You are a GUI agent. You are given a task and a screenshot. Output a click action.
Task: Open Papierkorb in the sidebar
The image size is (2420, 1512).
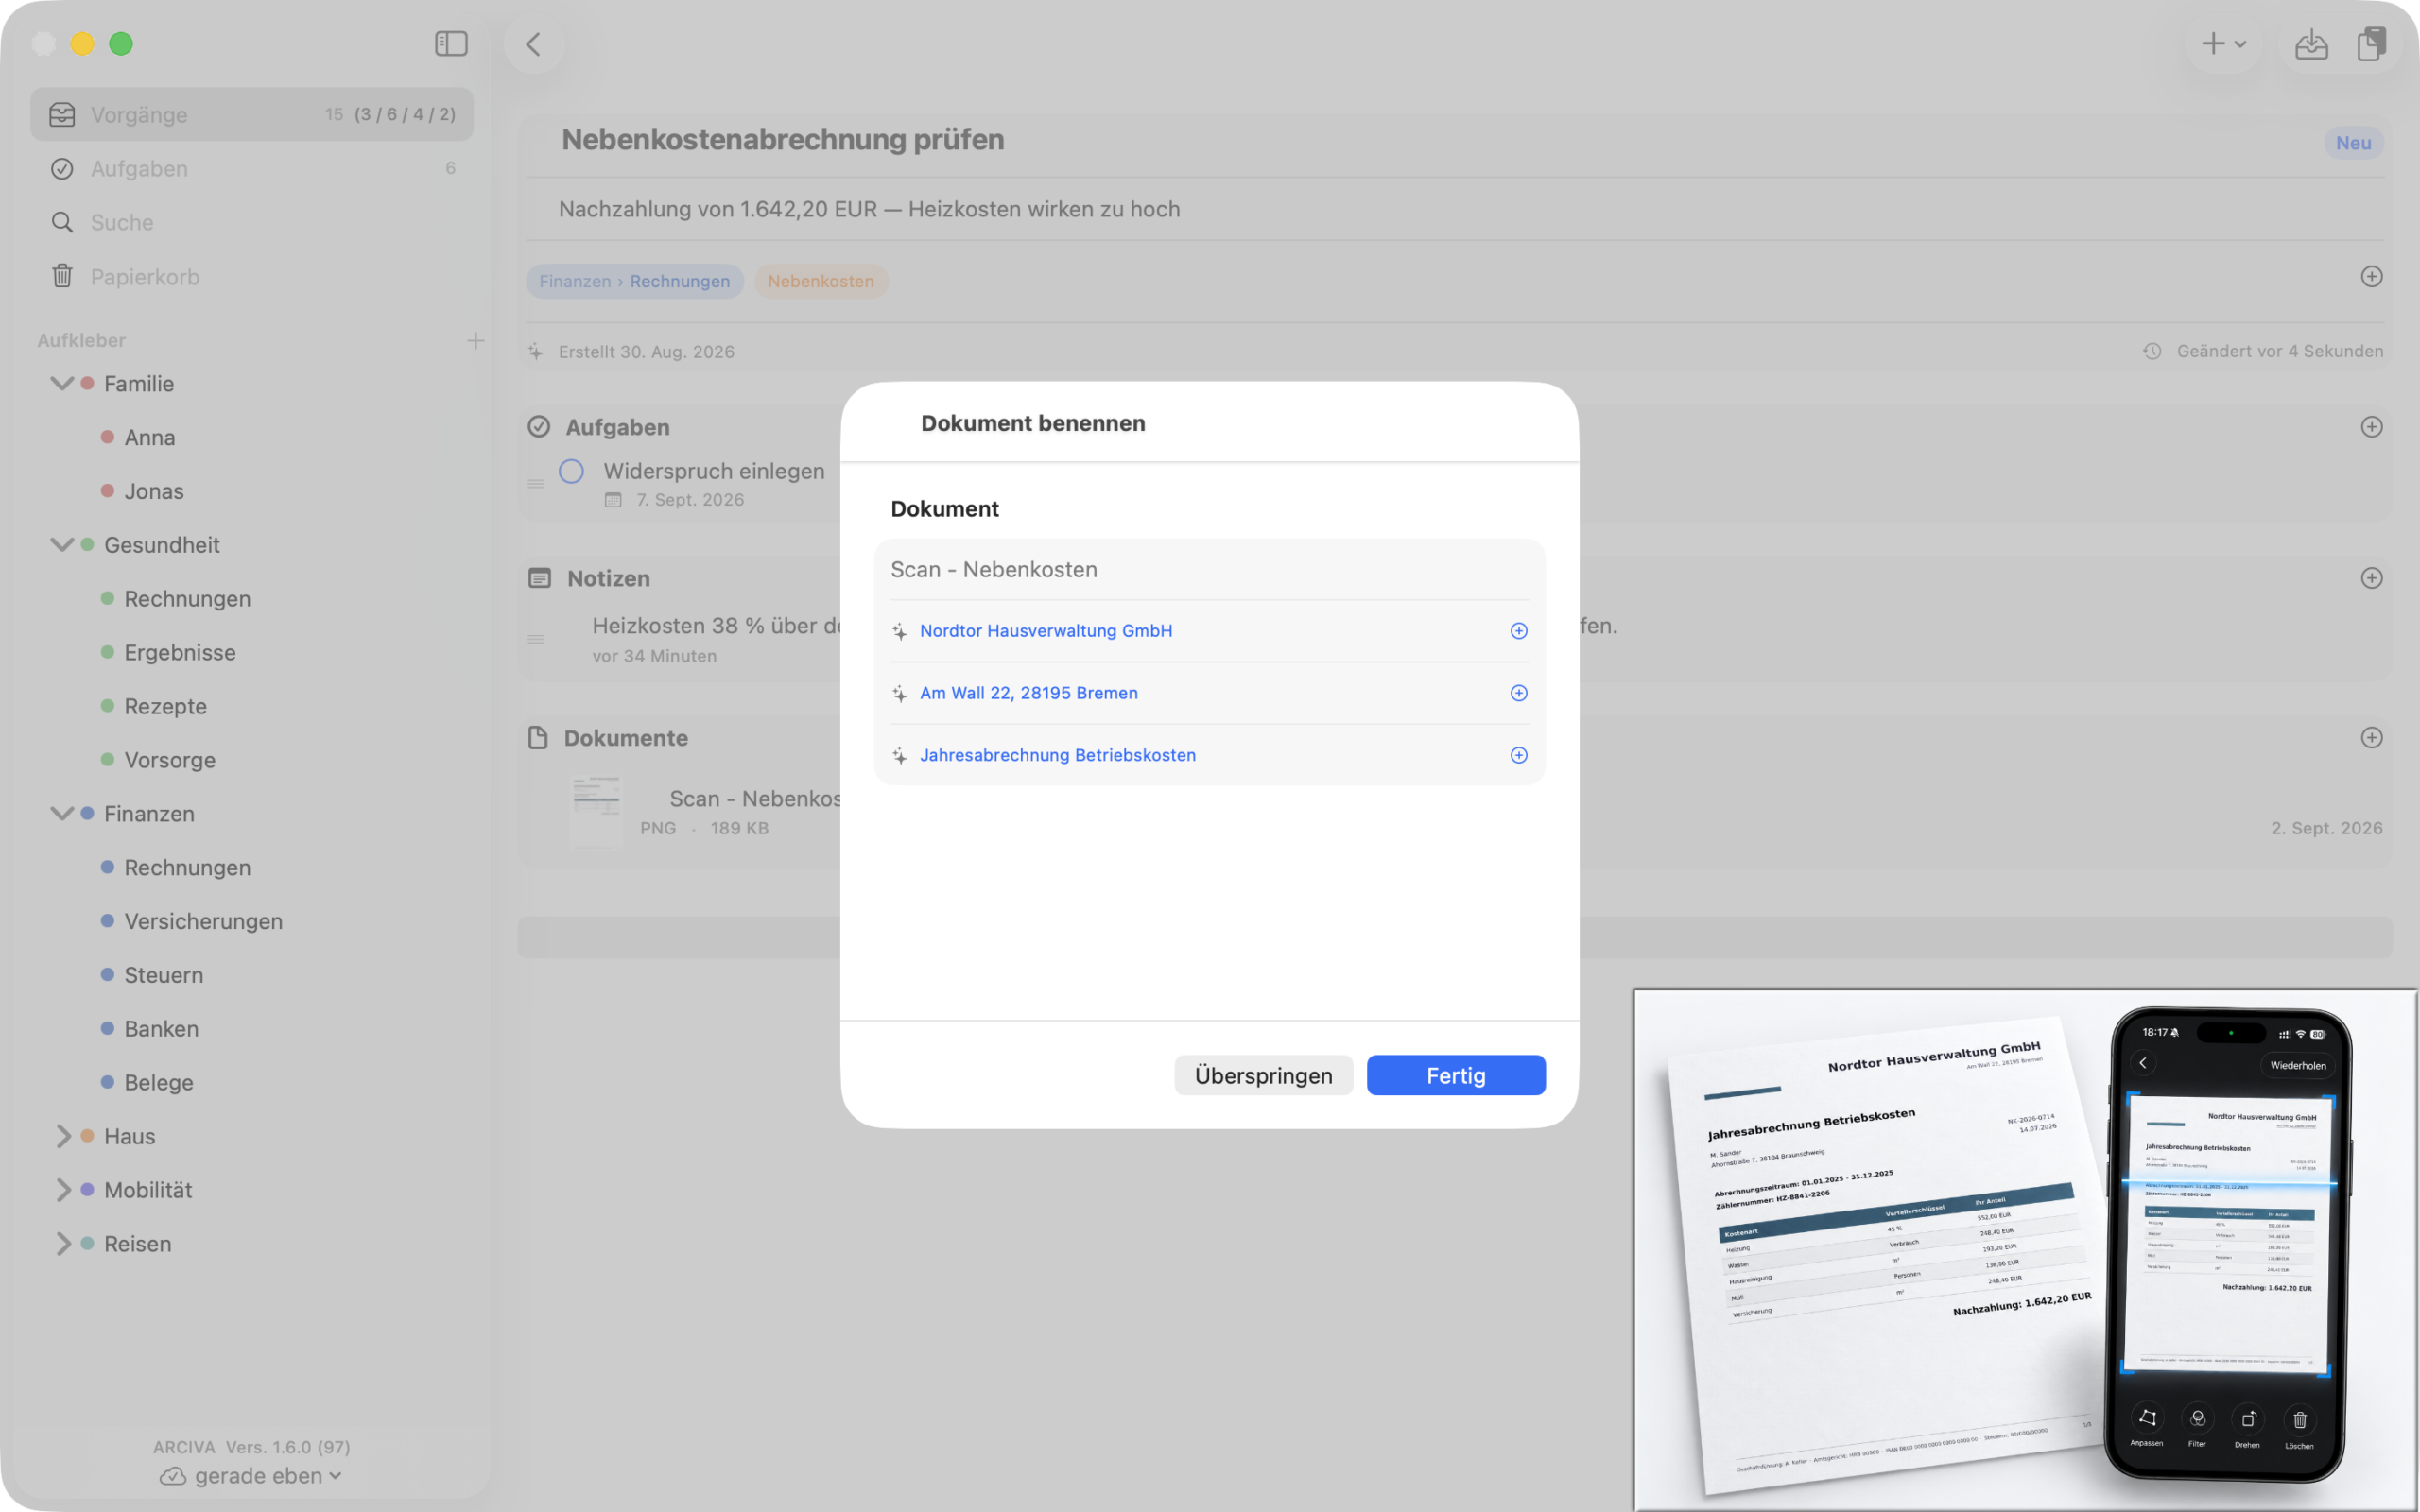click(x=252, y=276)
